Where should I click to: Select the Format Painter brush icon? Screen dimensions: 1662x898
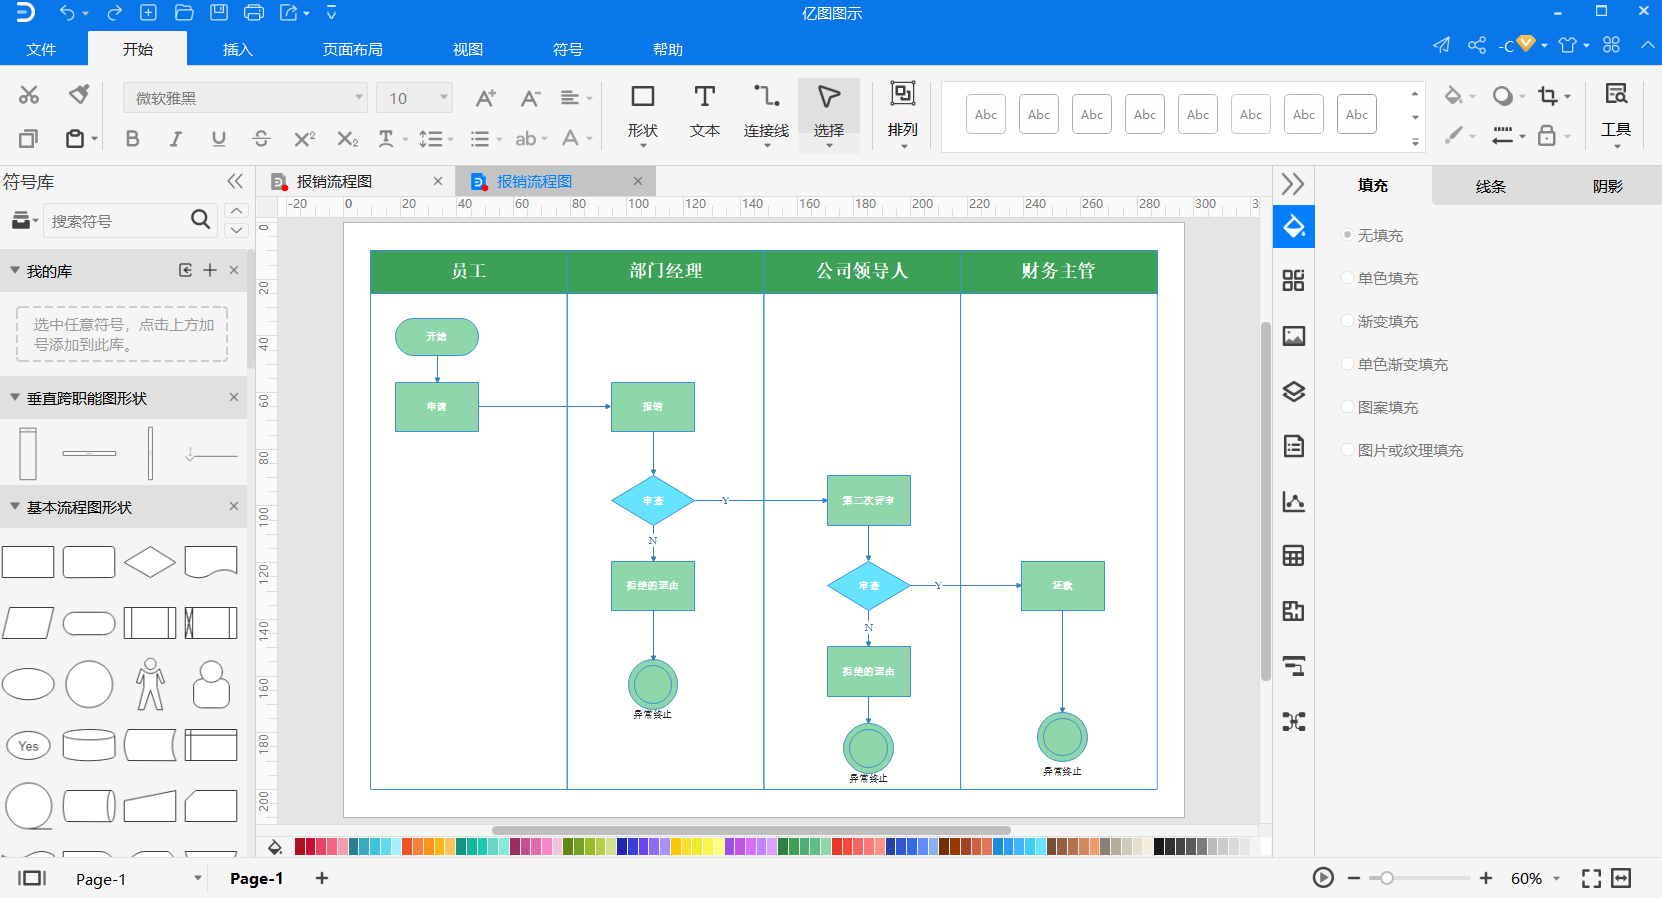coord(79,95)
